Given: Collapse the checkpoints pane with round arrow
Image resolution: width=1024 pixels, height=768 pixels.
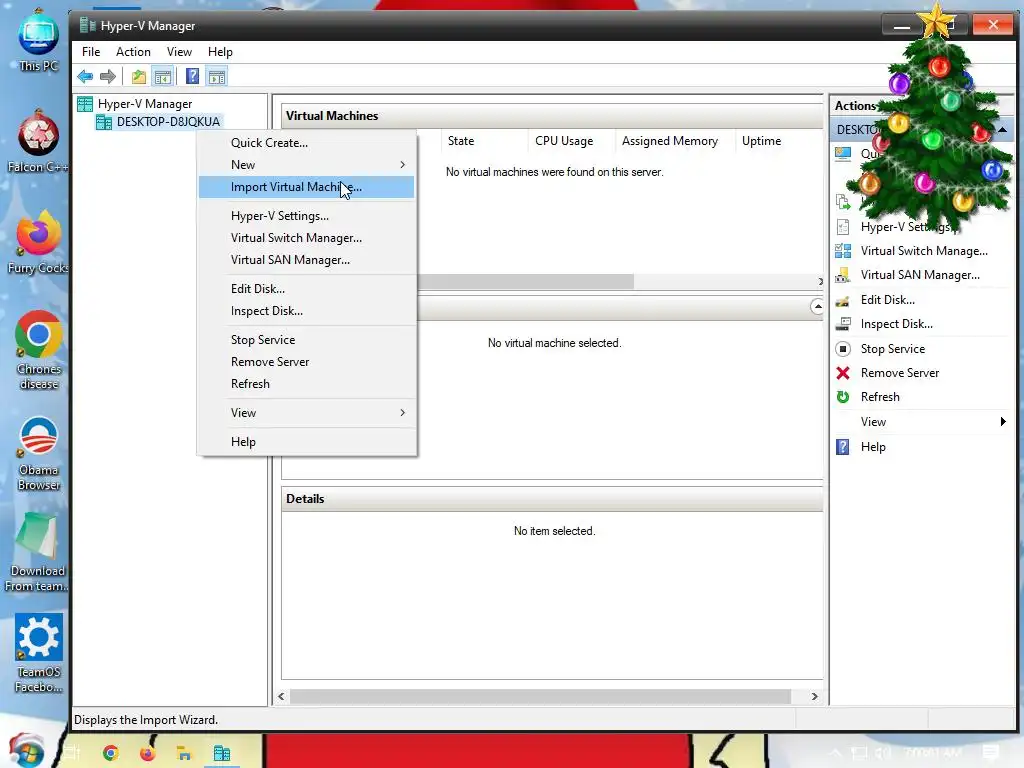Looking at the screenshot, I should pos(817,306).
